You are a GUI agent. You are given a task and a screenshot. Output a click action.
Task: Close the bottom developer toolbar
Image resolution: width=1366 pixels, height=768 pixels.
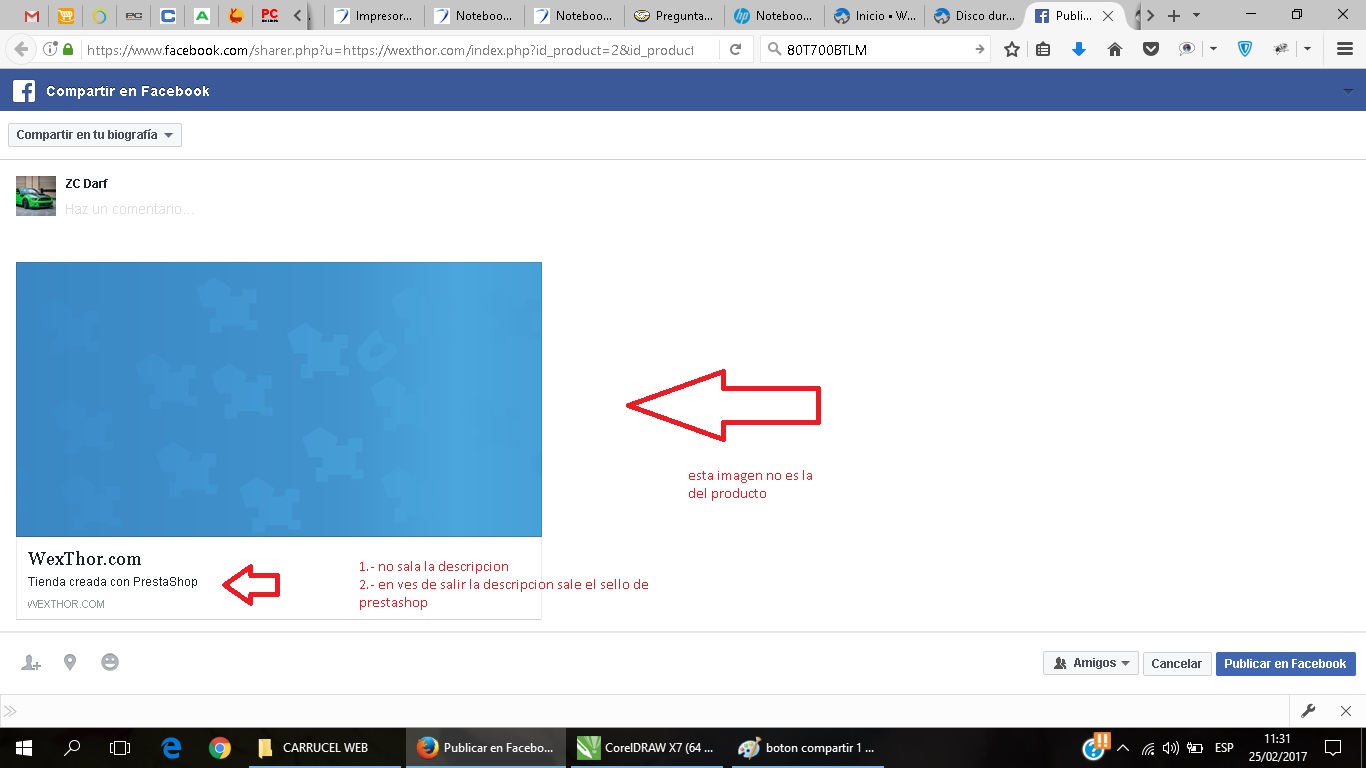pos(1347,711)
